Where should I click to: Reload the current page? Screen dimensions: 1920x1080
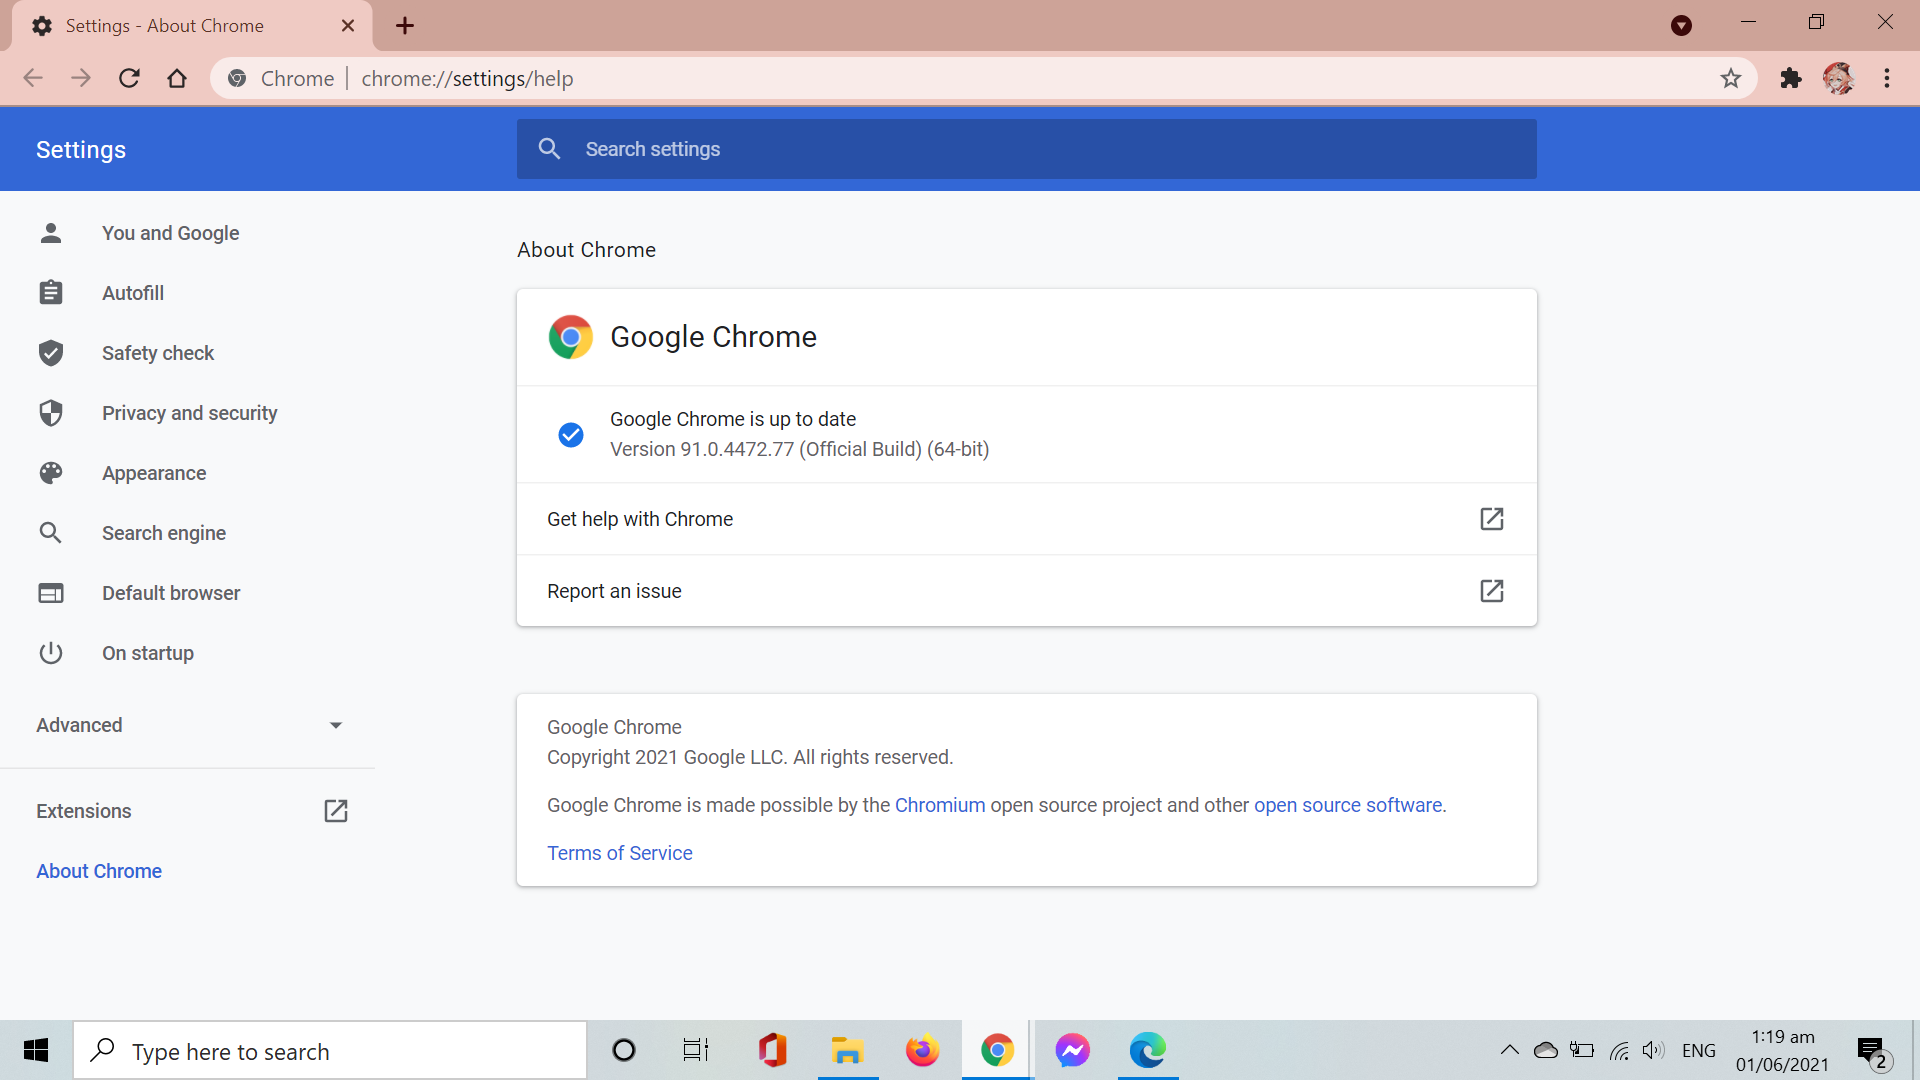coord(129,78)
